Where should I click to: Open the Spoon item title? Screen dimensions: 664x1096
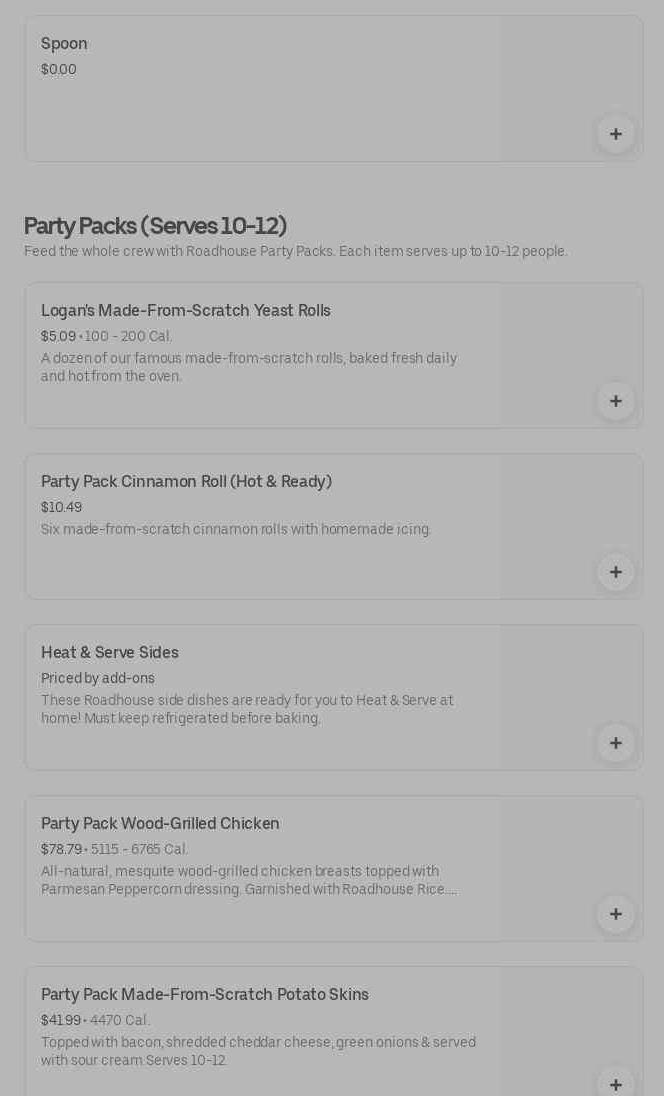click(x=64, y=44)
